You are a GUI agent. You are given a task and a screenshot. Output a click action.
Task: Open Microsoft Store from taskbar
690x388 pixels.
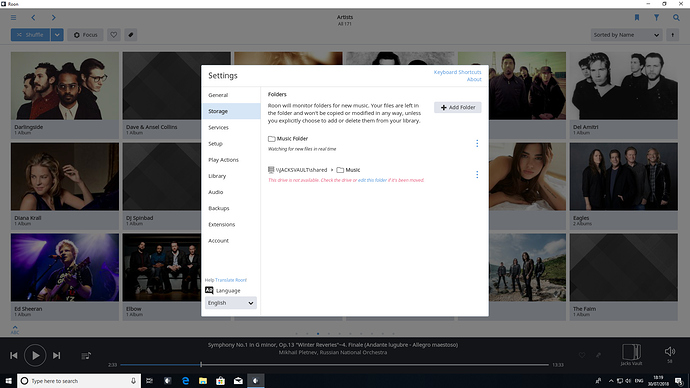pyautogui.click(x=220, y=381)
